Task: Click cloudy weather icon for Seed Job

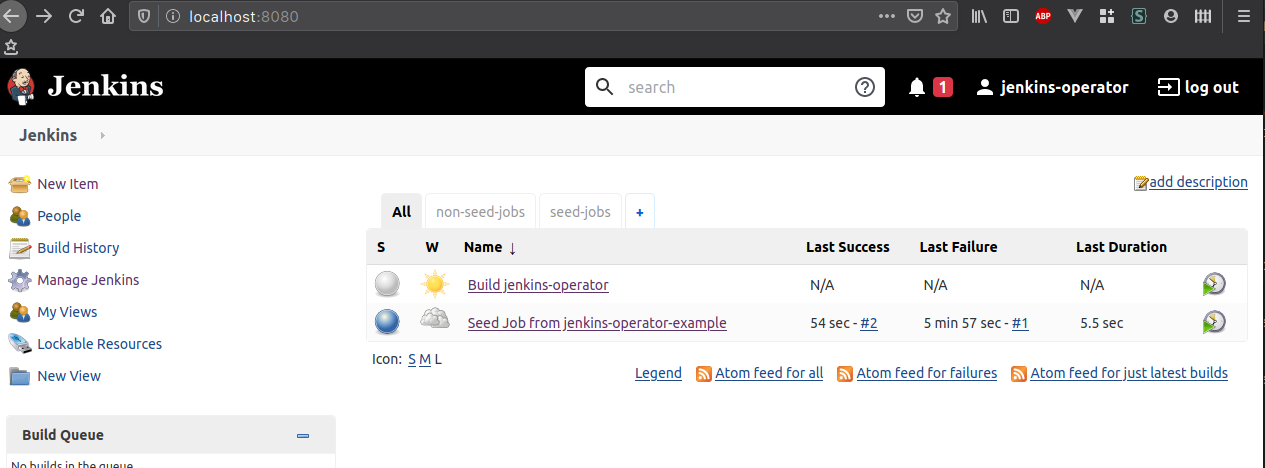Action: click(435, 321)
